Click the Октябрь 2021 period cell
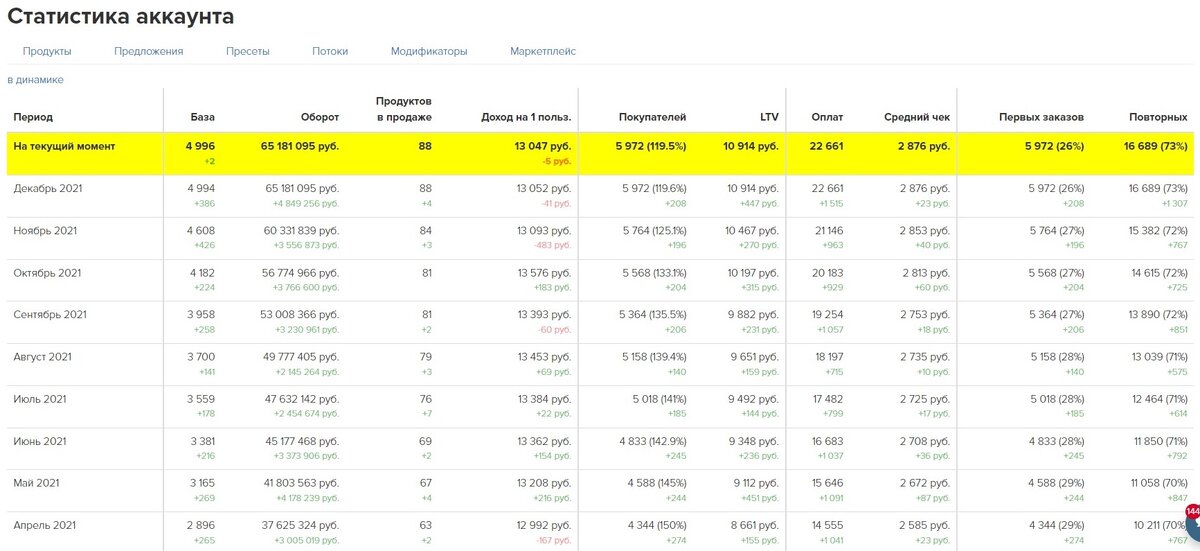Viewport: 1200px width, 551px height. [48, 272]
